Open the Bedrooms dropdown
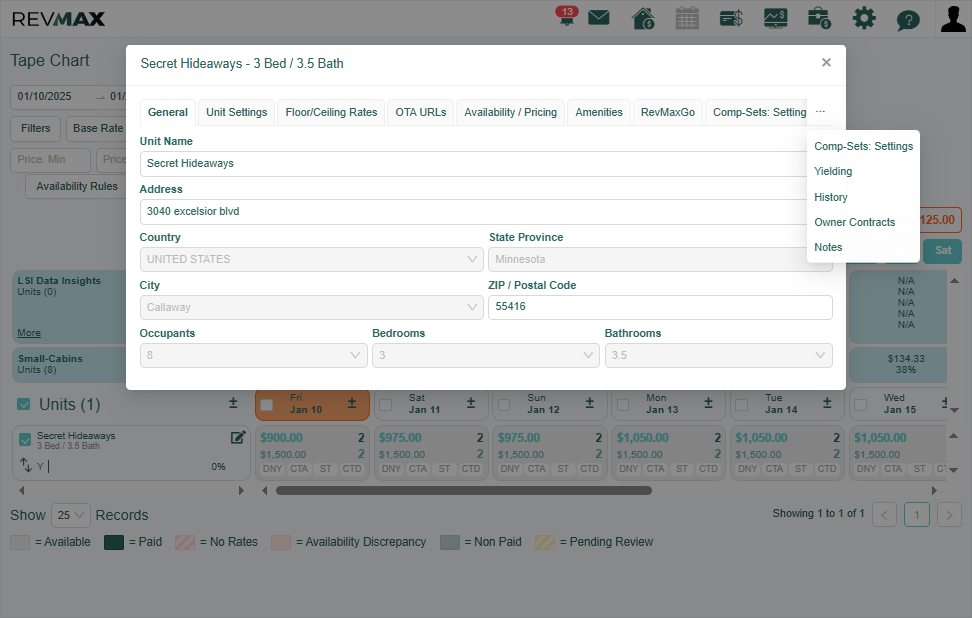972x618 pixels. point(485,355)
